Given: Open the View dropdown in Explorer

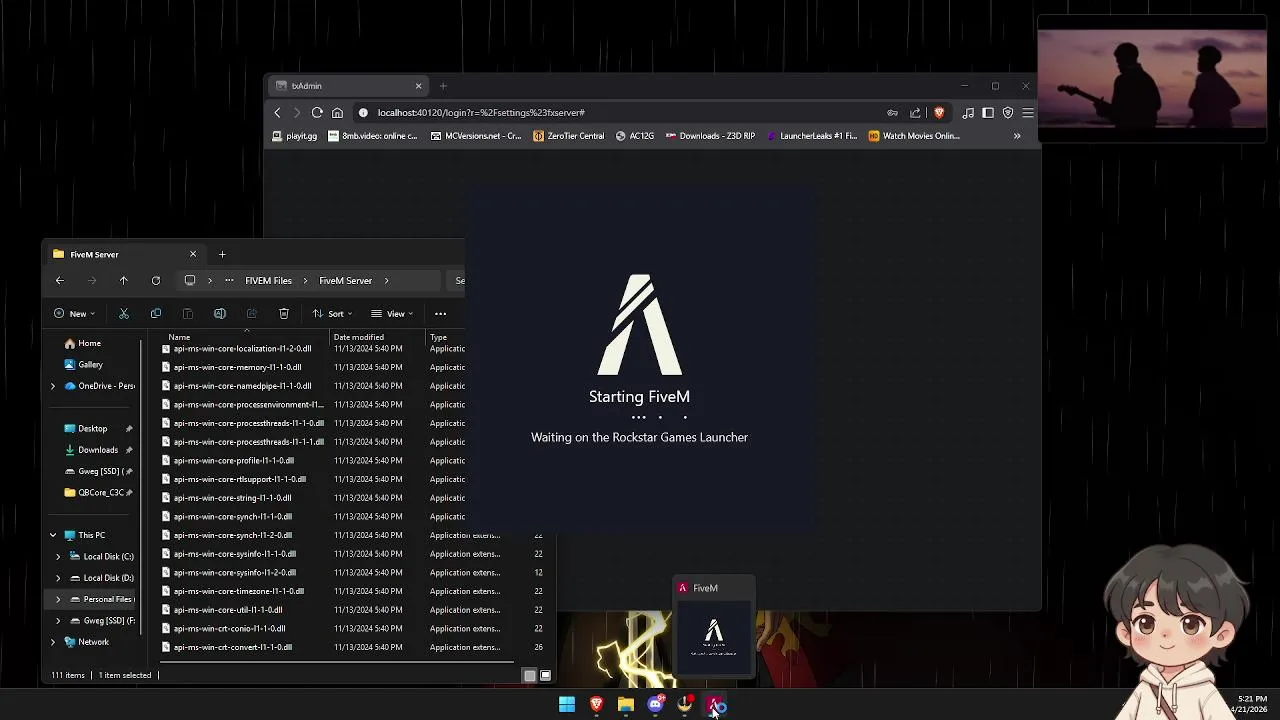Looking at the screenshot, I should point(392,314).
